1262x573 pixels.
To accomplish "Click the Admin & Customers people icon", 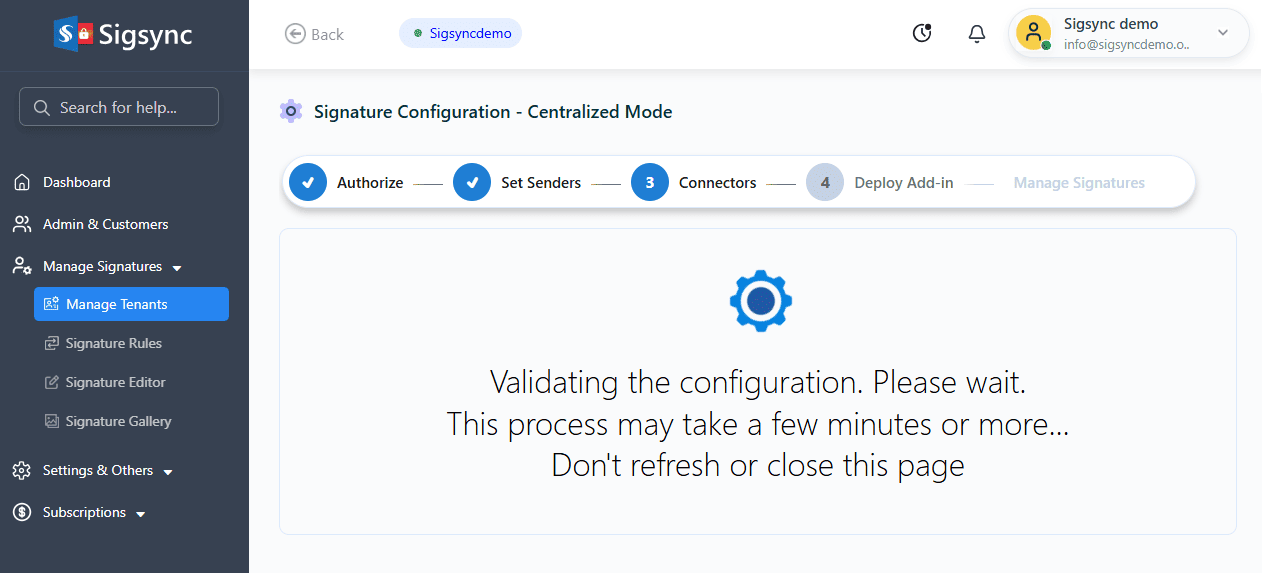I will (x=22, y=225).
